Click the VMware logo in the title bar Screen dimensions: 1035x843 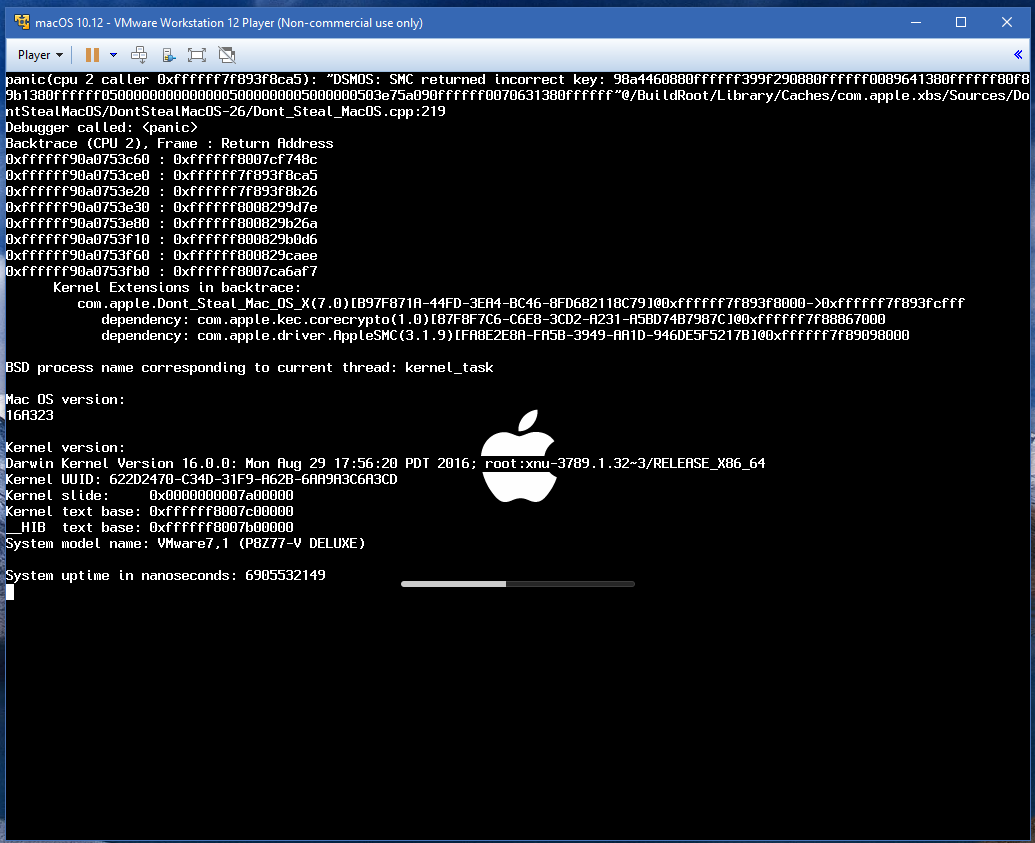[22, 22]
